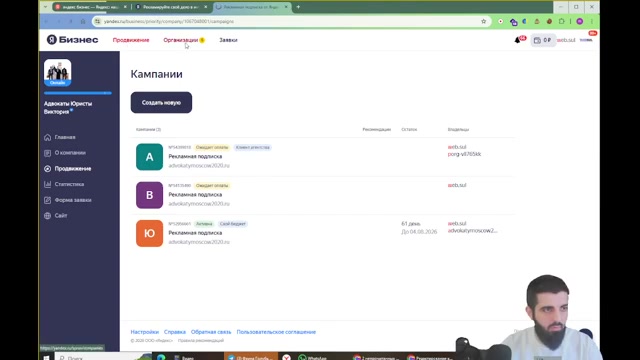Open a new browser tab

point(298,7)
